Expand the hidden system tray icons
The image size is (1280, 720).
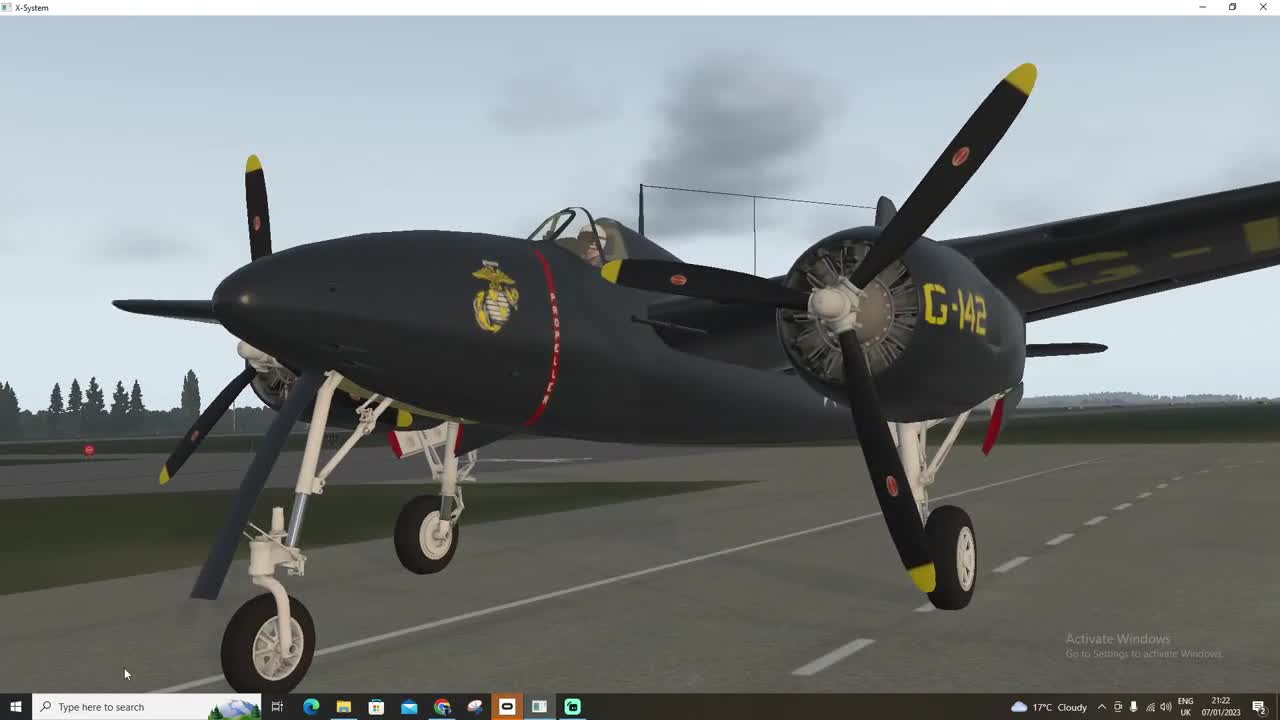[x=1101, y=707]
